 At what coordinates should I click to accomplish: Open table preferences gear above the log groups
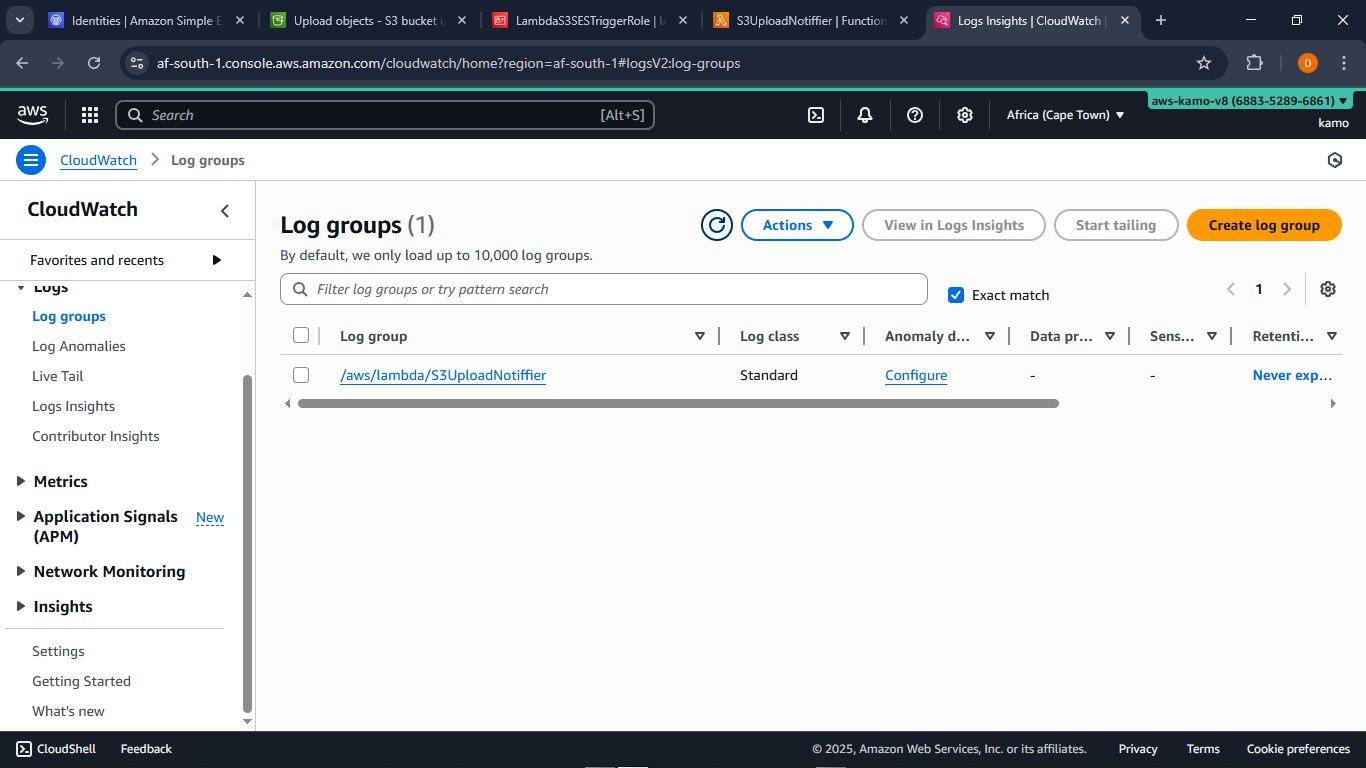[1328, 289]
